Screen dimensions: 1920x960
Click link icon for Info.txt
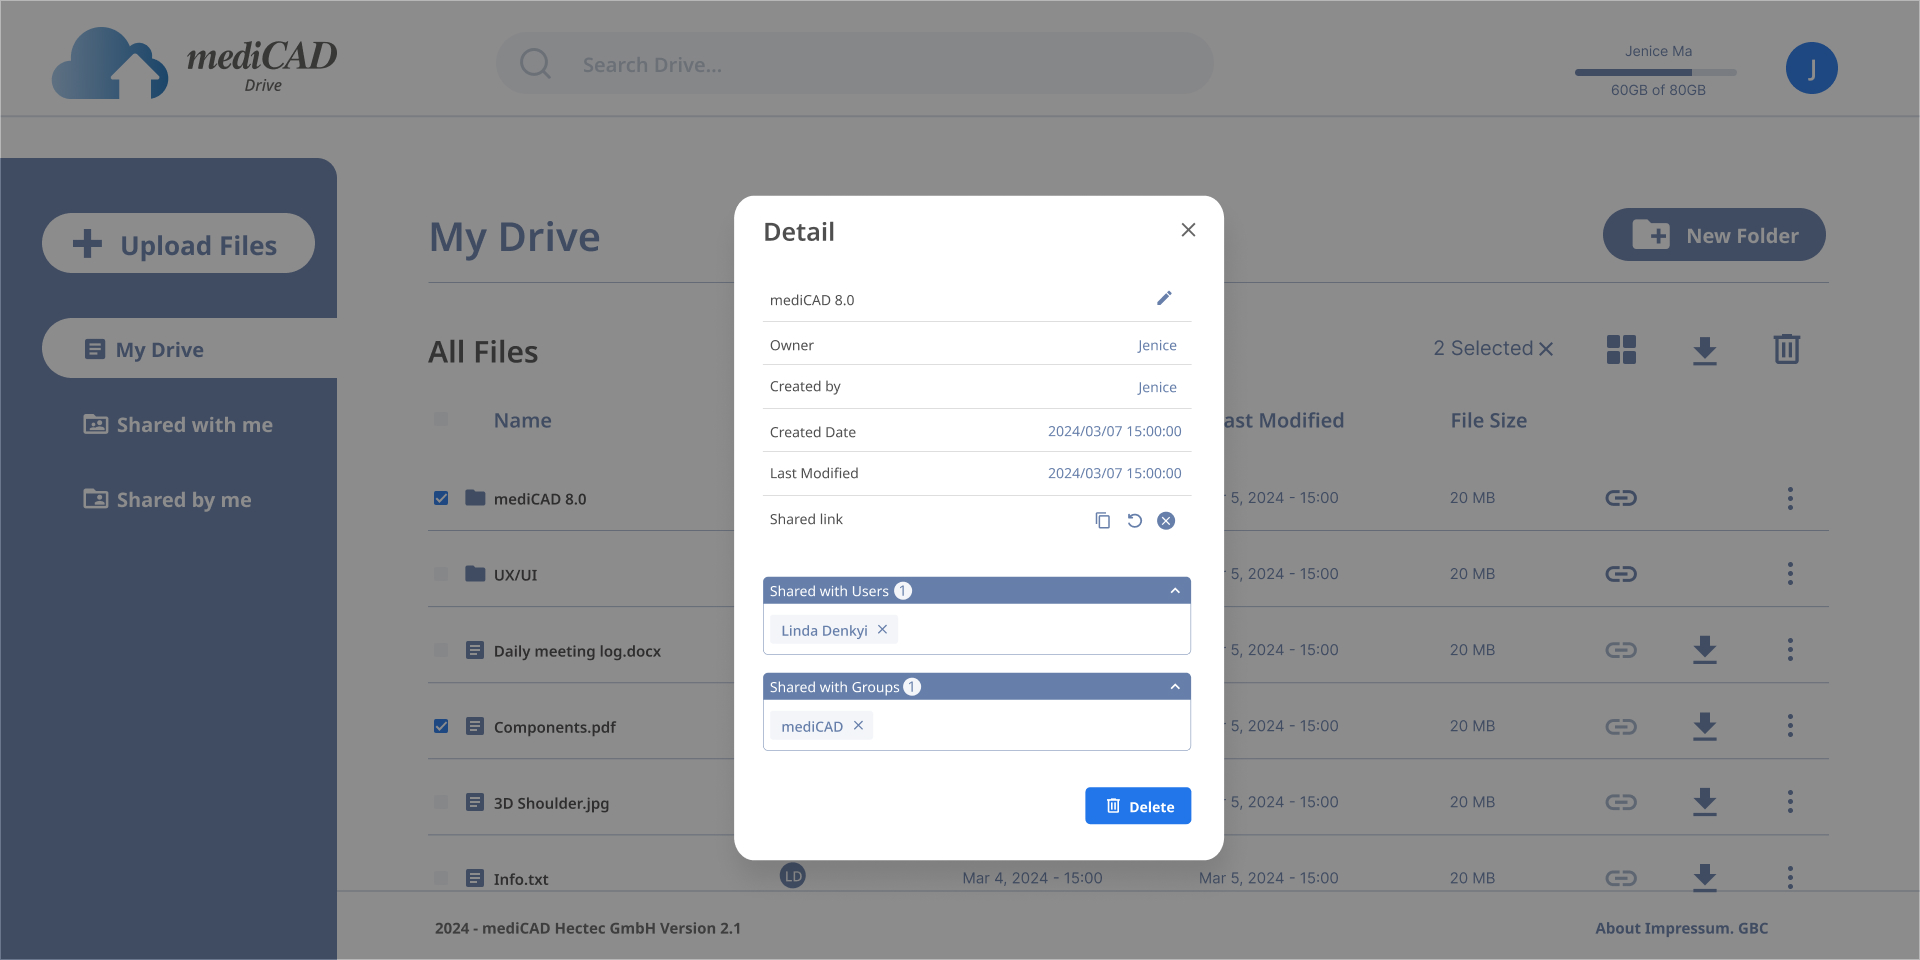pyautogui.click(x=1621, y=878)
